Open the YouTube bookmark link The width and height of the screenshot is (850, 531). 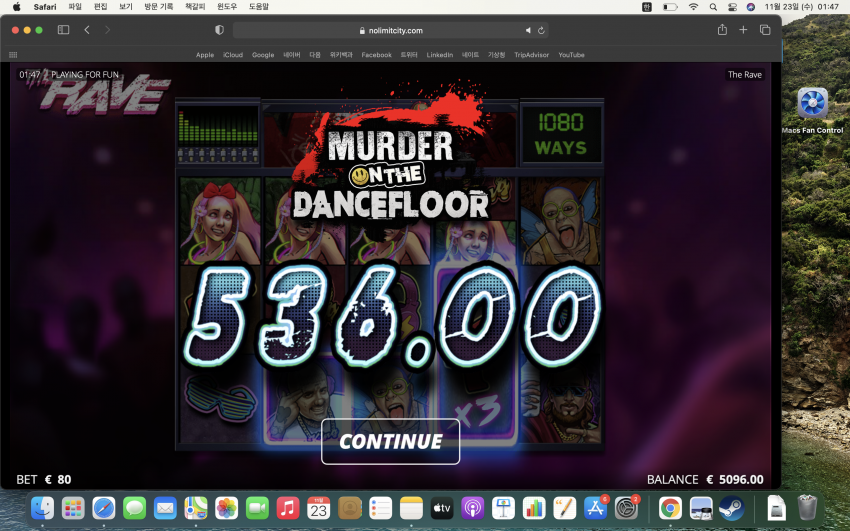tap(571, 55)
